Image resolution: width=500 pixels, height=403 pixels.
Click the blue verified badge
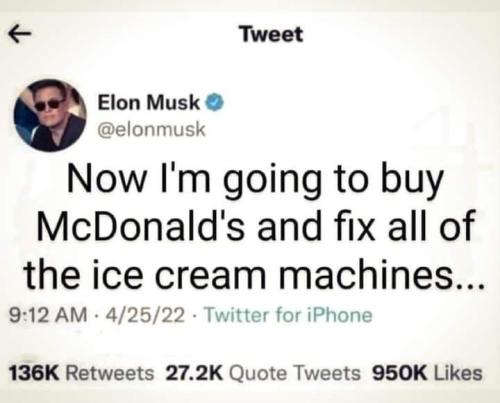(215, 102)
